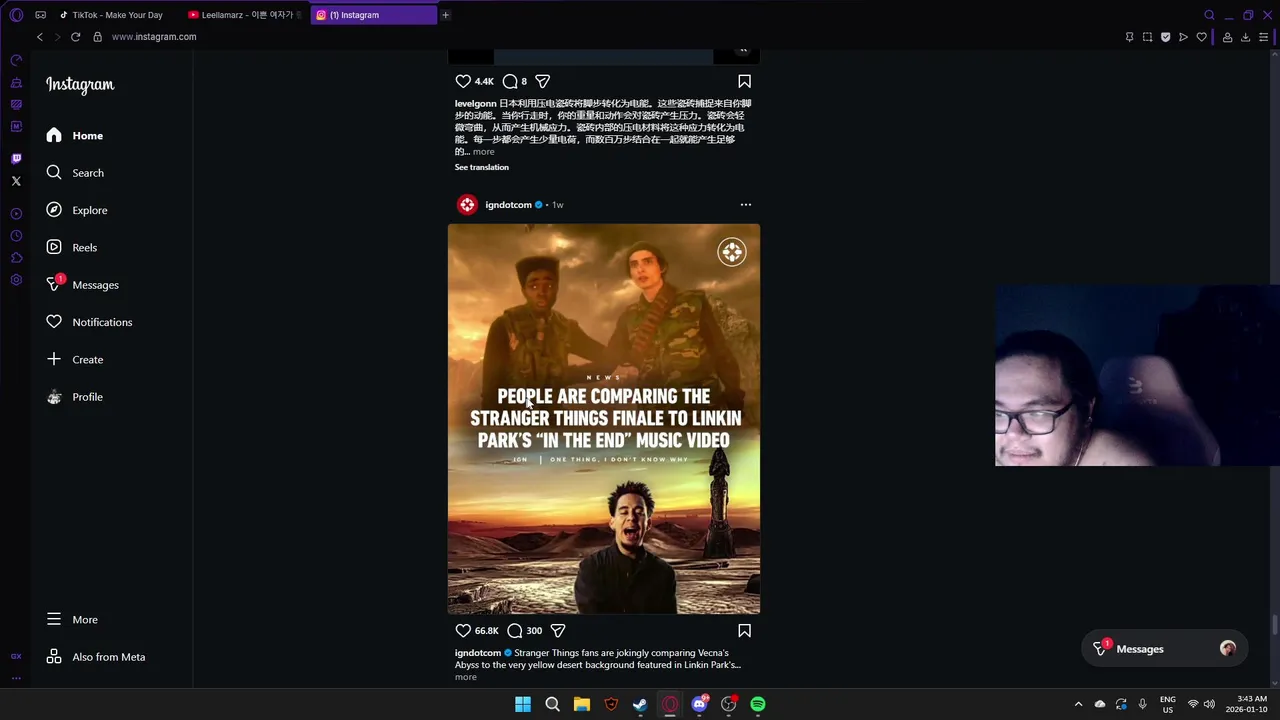Like the levelgonn post with 4.4K likes
Image resolution: width=1280 pixels, height=720 pixels.
(x=463, y=81)
